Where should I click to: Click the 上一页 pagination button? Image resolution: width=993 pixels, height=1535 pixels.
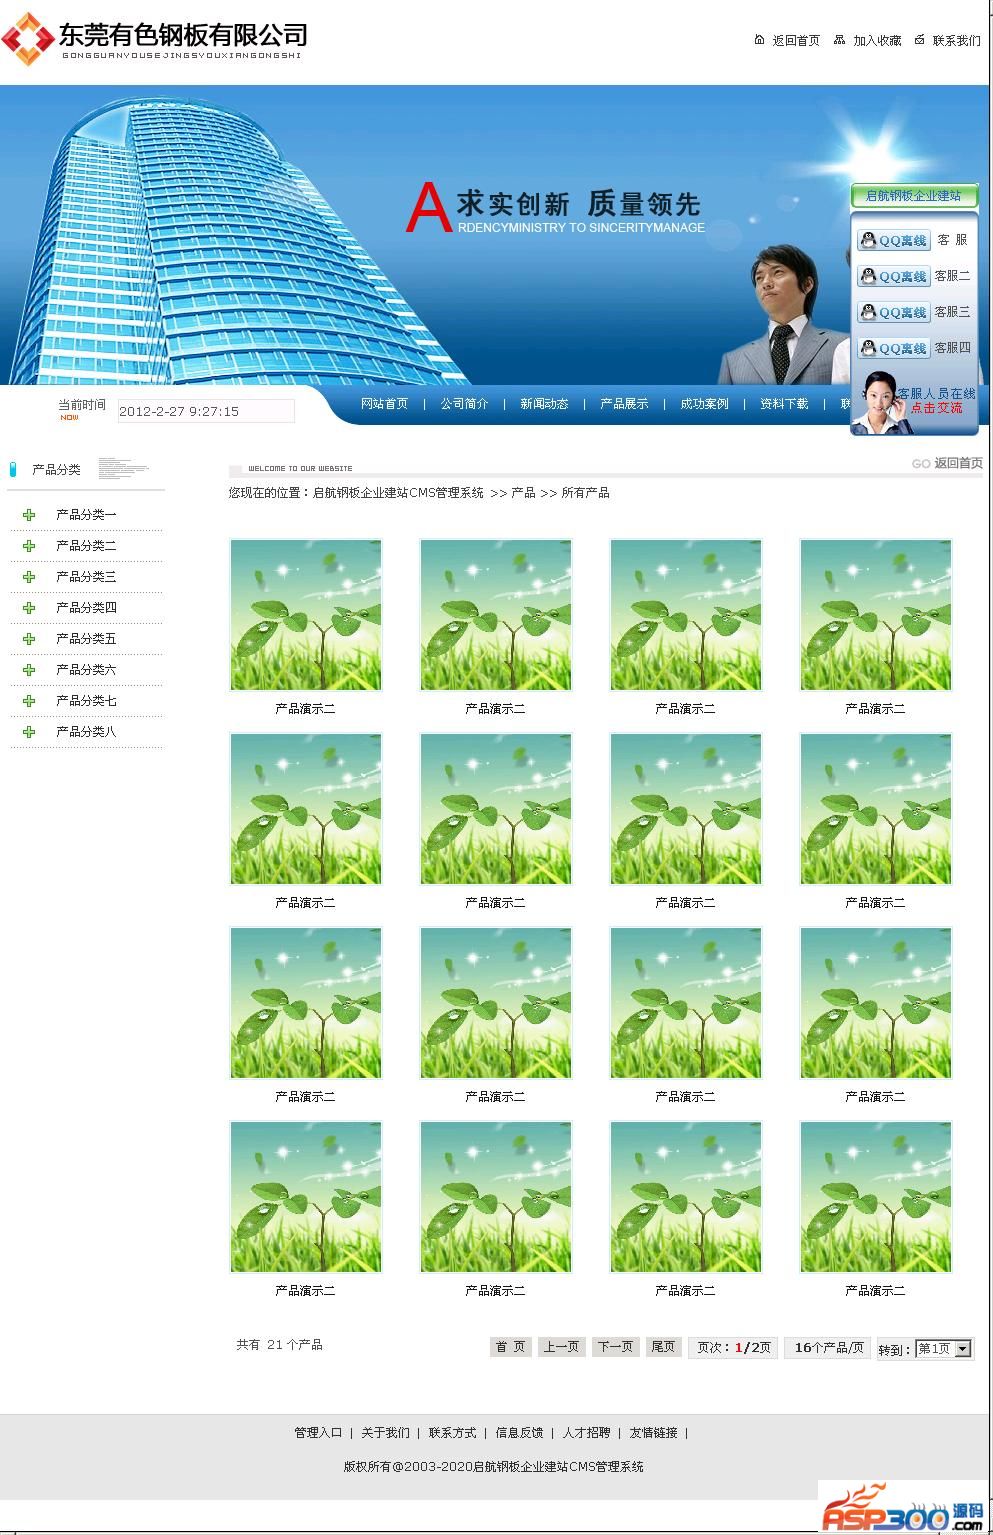coord(561,1347)
